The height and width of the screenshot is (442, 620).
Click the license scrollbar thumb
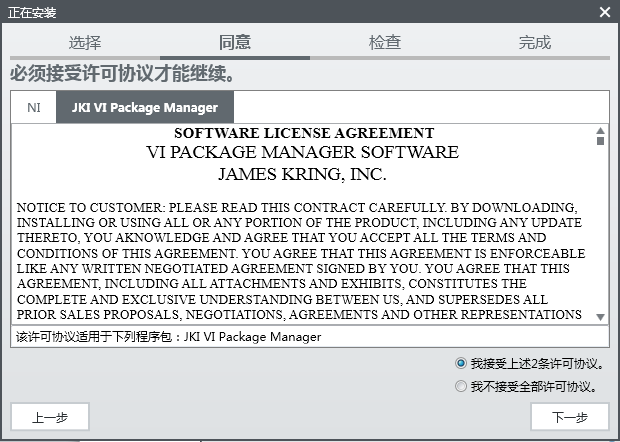click(x=601, y=141)
